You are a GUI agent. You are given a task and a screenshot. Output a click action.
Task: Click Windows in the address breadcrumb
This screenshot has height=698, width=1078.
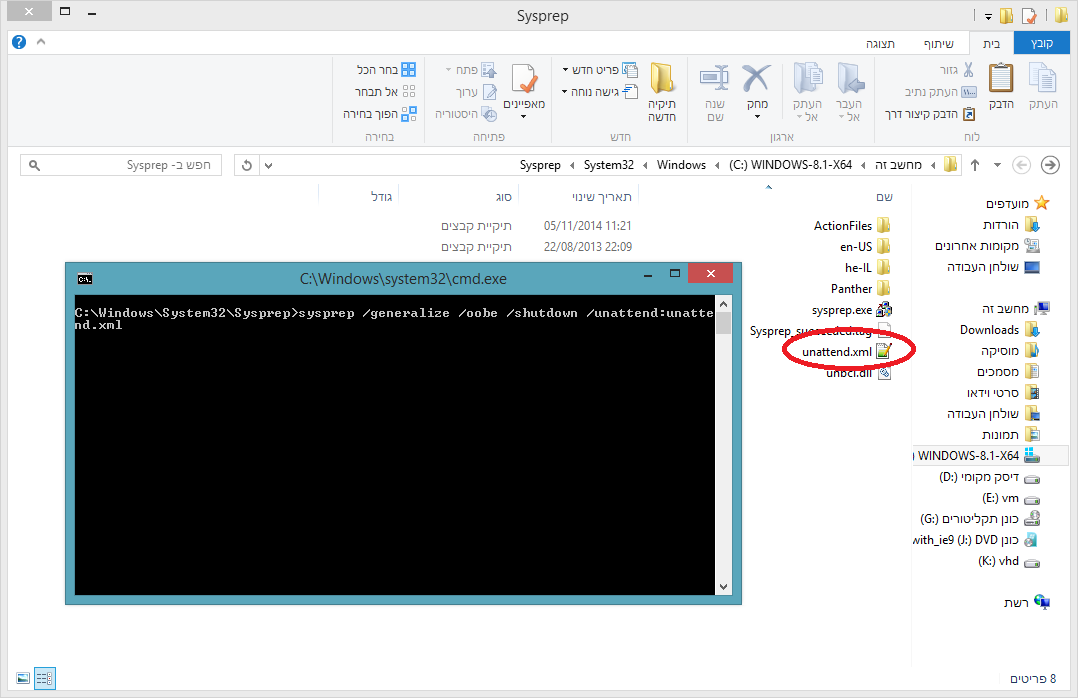pos(681,165)
